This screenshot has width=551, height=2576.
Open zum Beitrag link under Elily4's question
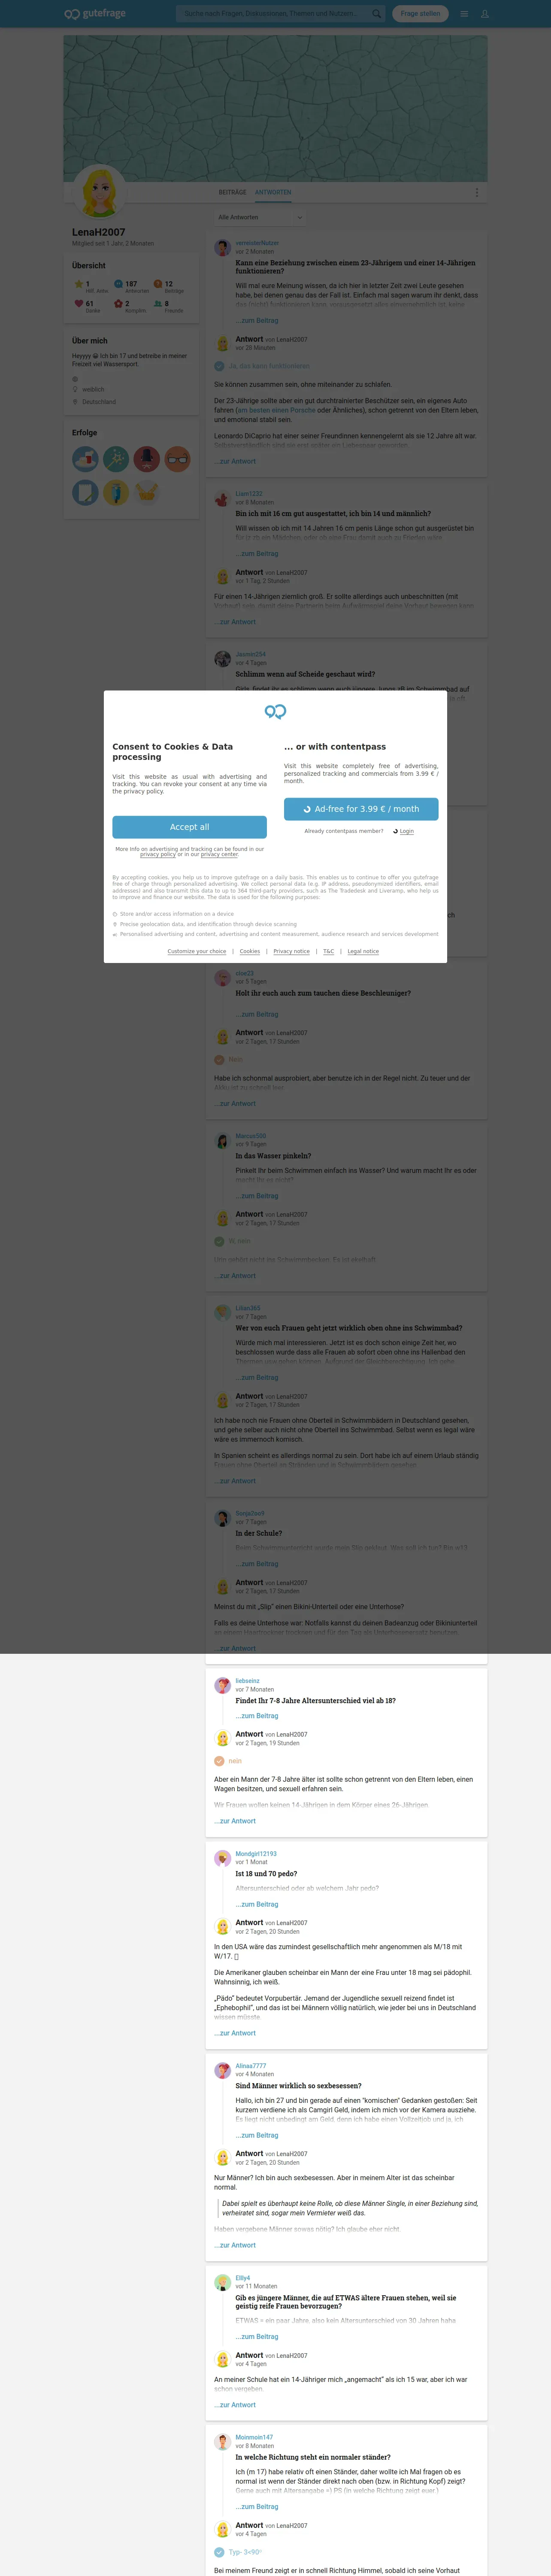coord(257,2337)
